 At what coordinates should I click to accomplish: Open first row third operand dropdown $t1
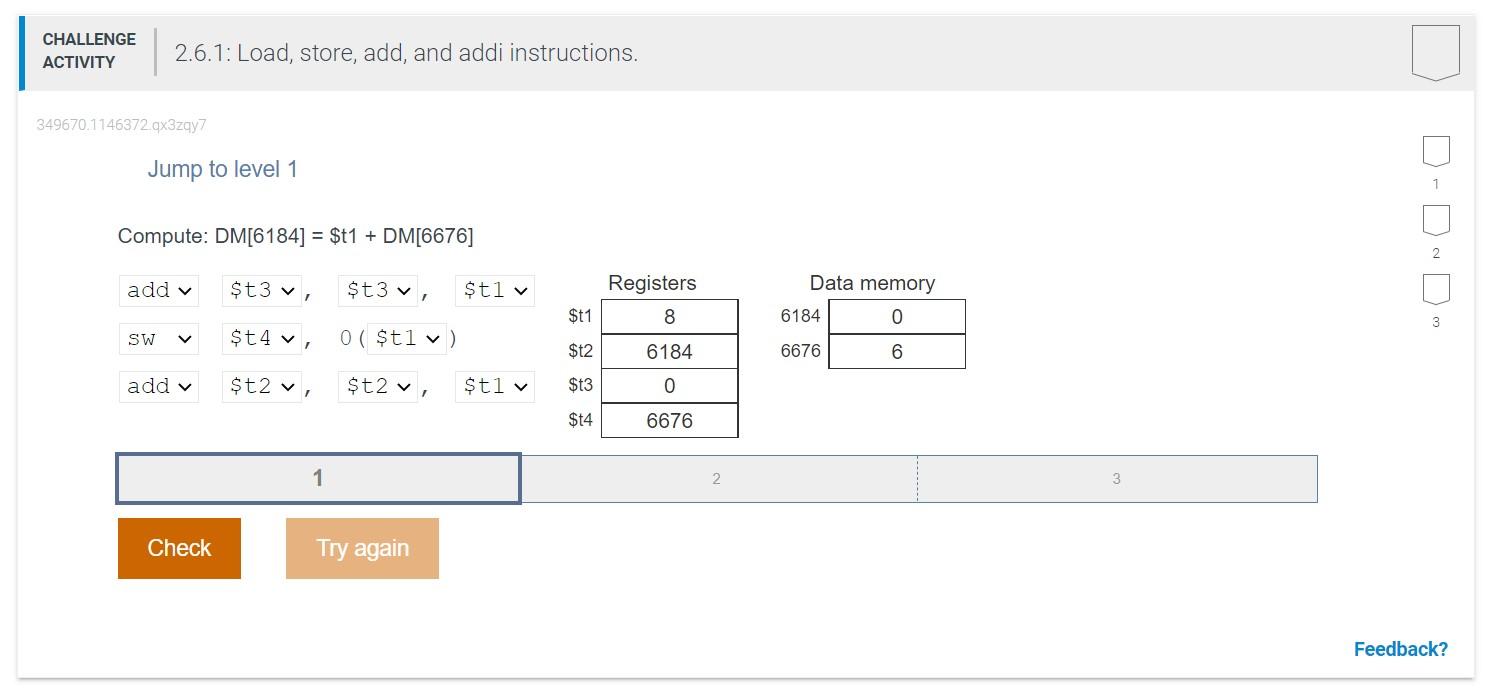click(494, 291)
